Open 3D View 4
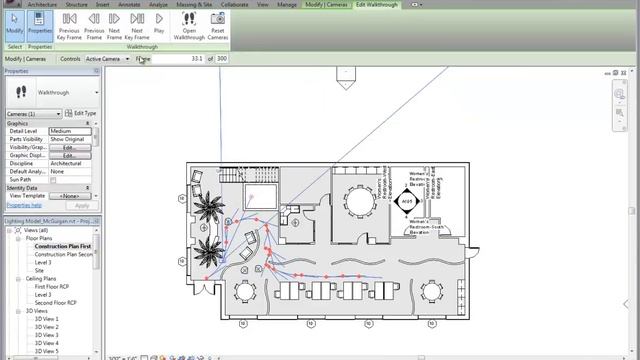Image resolution: width=640 pixels, height=360 pixels. click(47, 343)
